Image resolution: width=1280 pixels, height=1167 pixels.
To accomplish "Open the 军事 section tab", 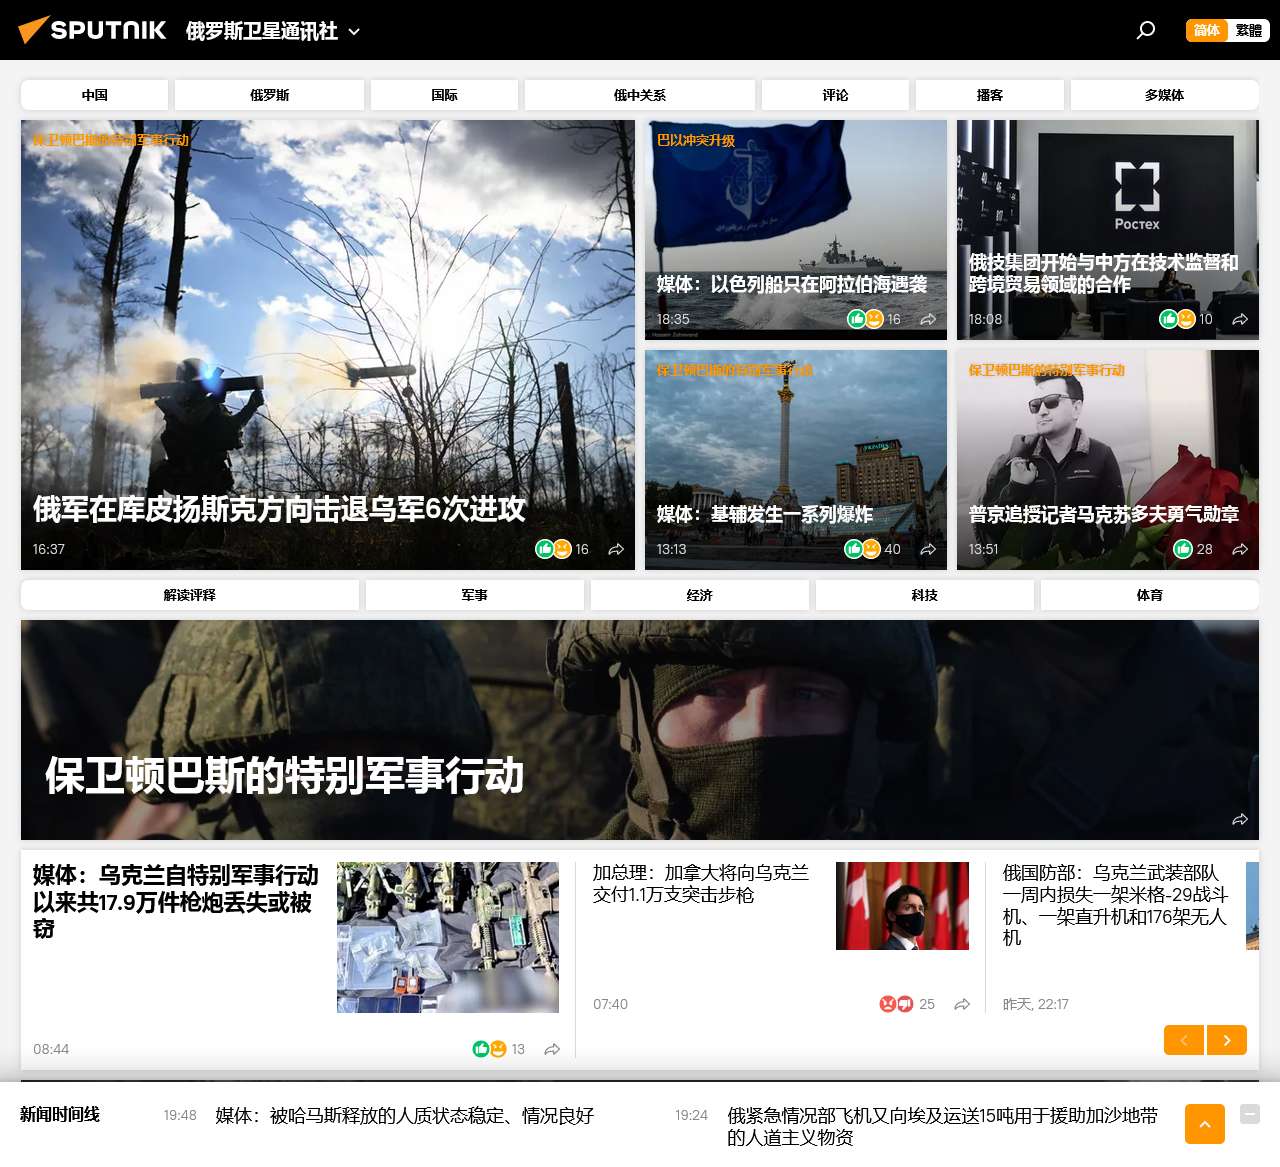I will 474,595.
